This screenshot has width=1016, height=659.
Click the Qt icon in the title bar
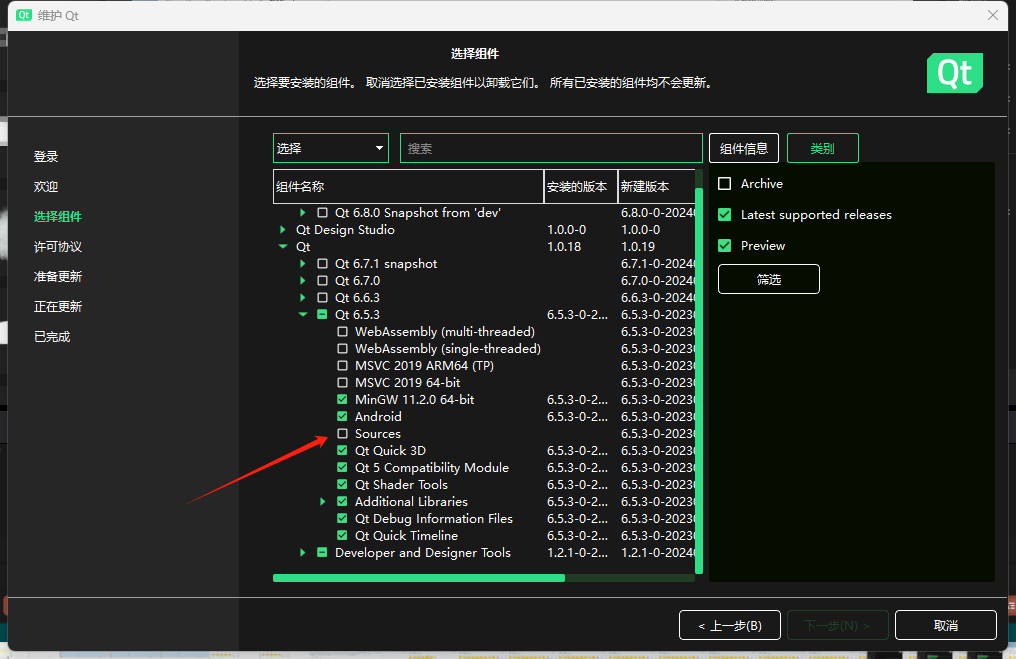24,15
